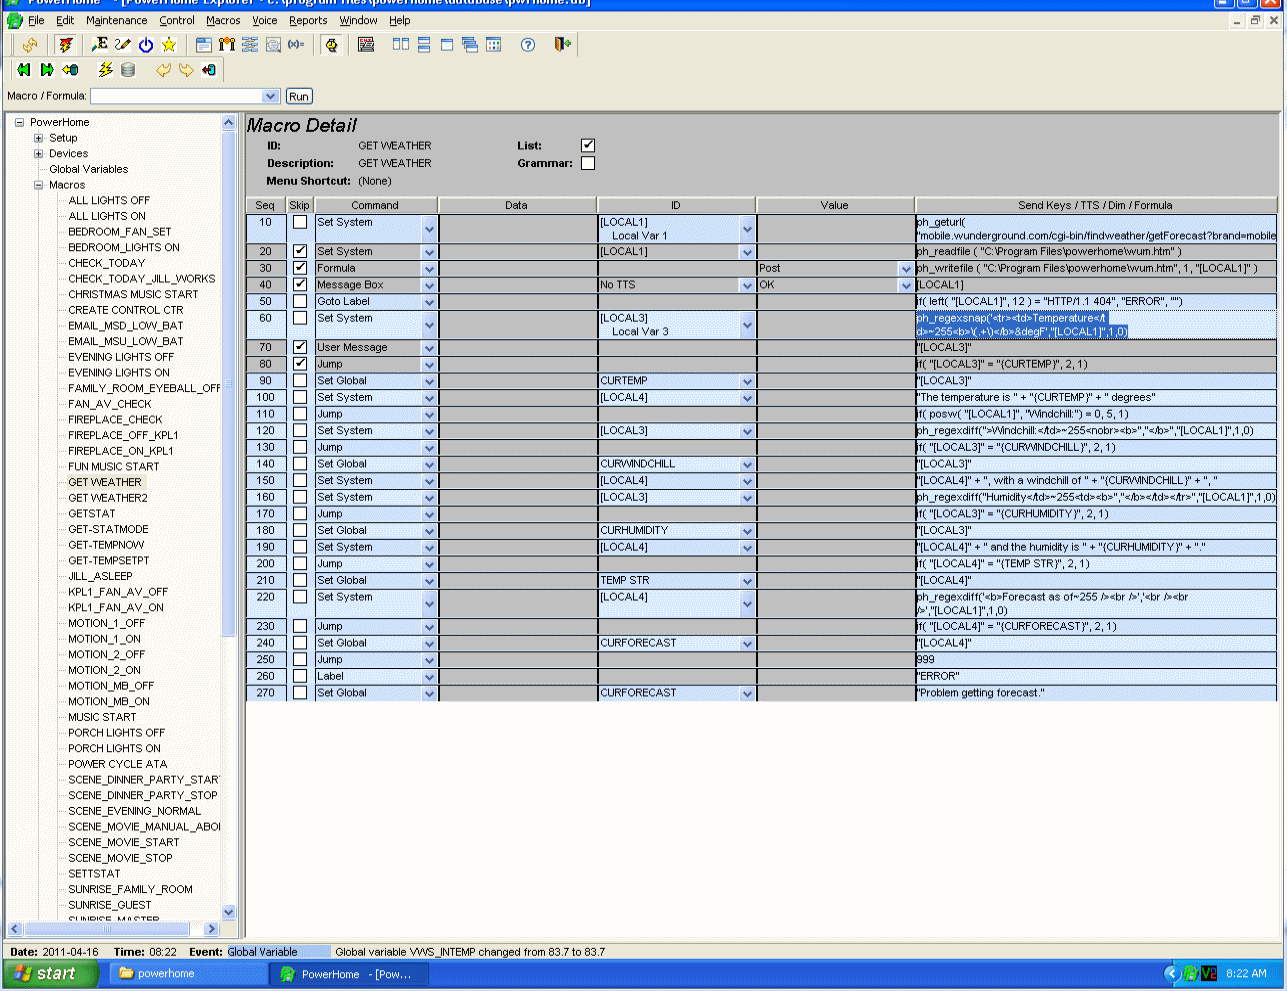Open the Maintenance menu
This screenshot has height=991, width=1287.
point(116,20)
